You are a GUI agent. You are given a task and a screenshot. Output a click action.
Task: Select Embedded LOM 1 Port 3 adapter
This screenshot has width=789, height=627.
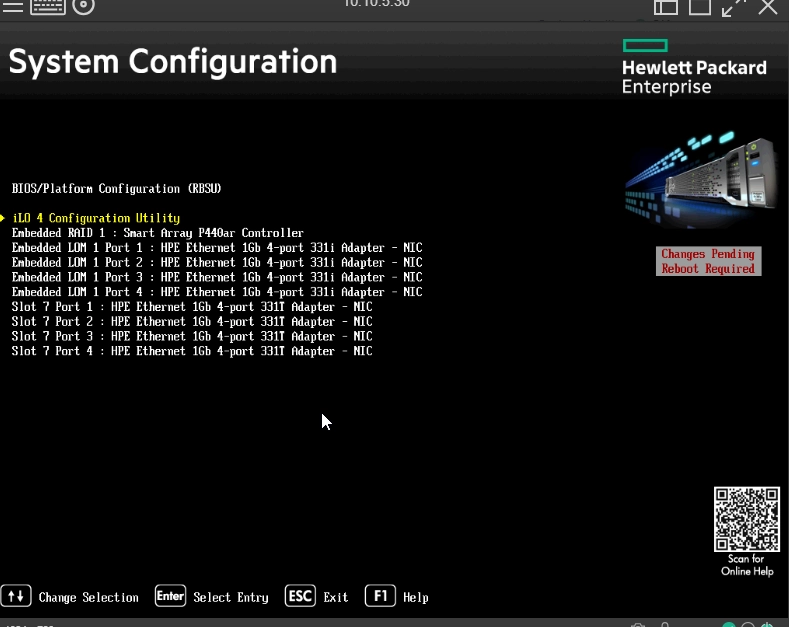coord(217,277)
